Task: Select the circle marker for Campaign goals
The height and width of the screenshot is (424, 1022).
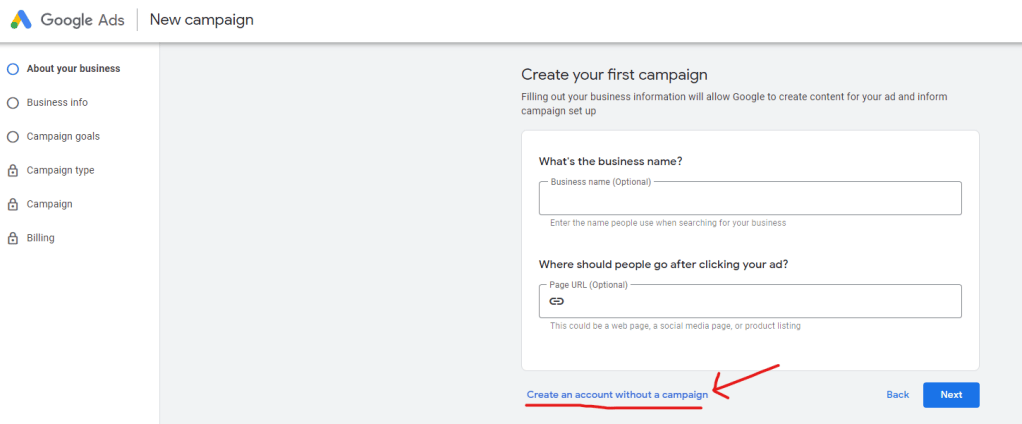Action: (12, 137)
